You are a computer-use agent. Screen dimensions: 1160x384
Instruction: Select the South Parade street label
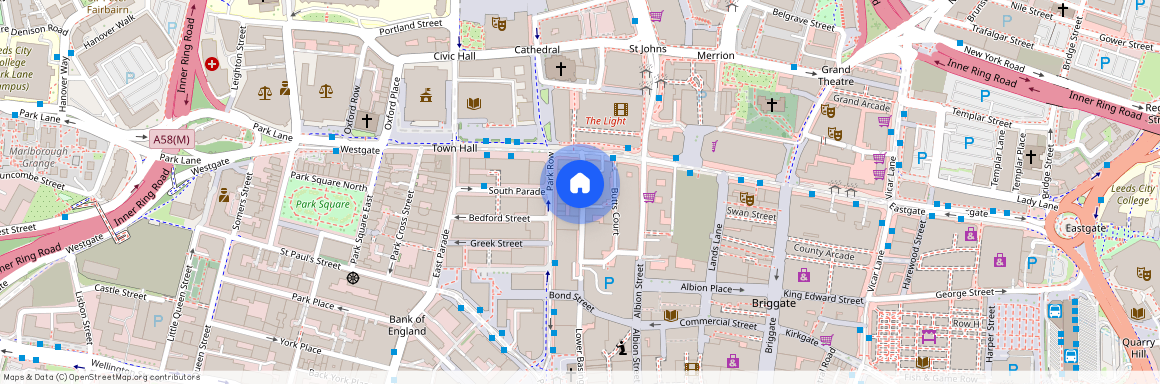[x=516, y=191]
